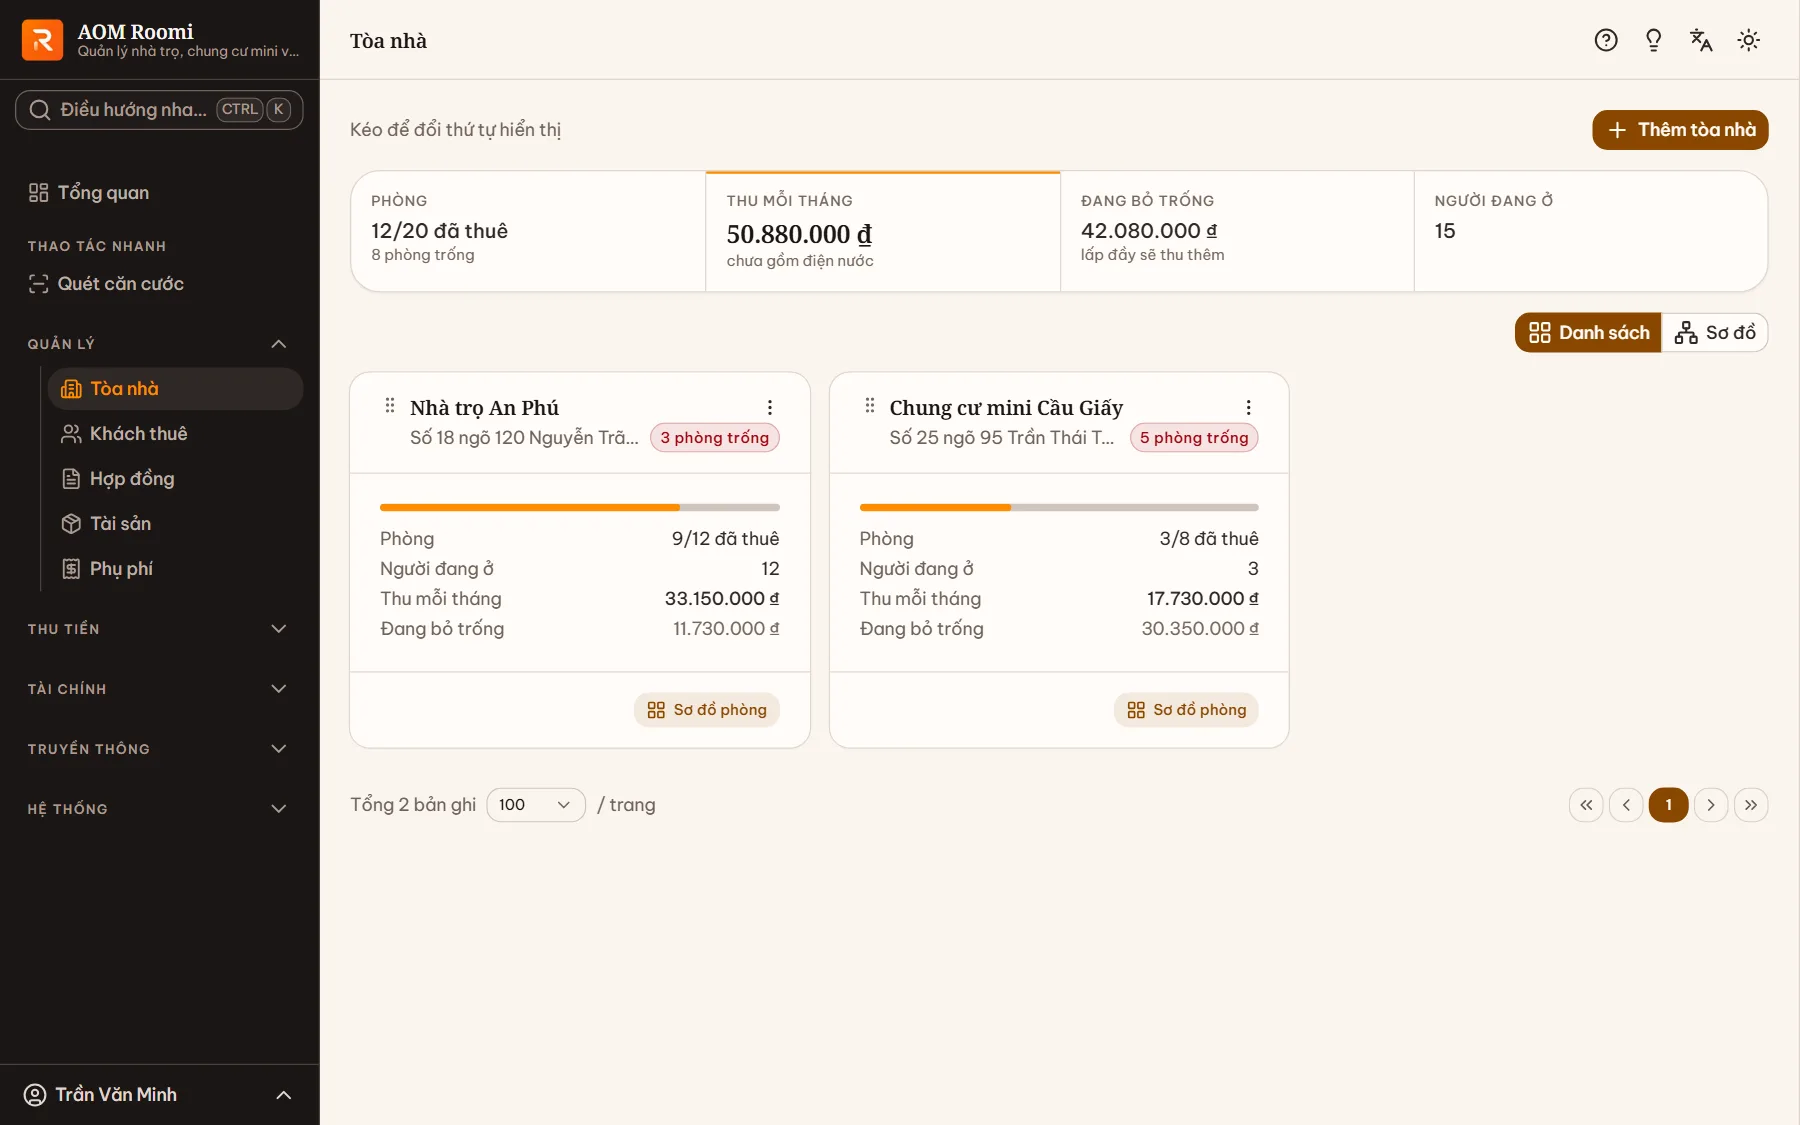1800x1125 pixels.
Task: Toggle the light/dark theme sun icon
Action: pyautogui.click(x=1749, y=40)
